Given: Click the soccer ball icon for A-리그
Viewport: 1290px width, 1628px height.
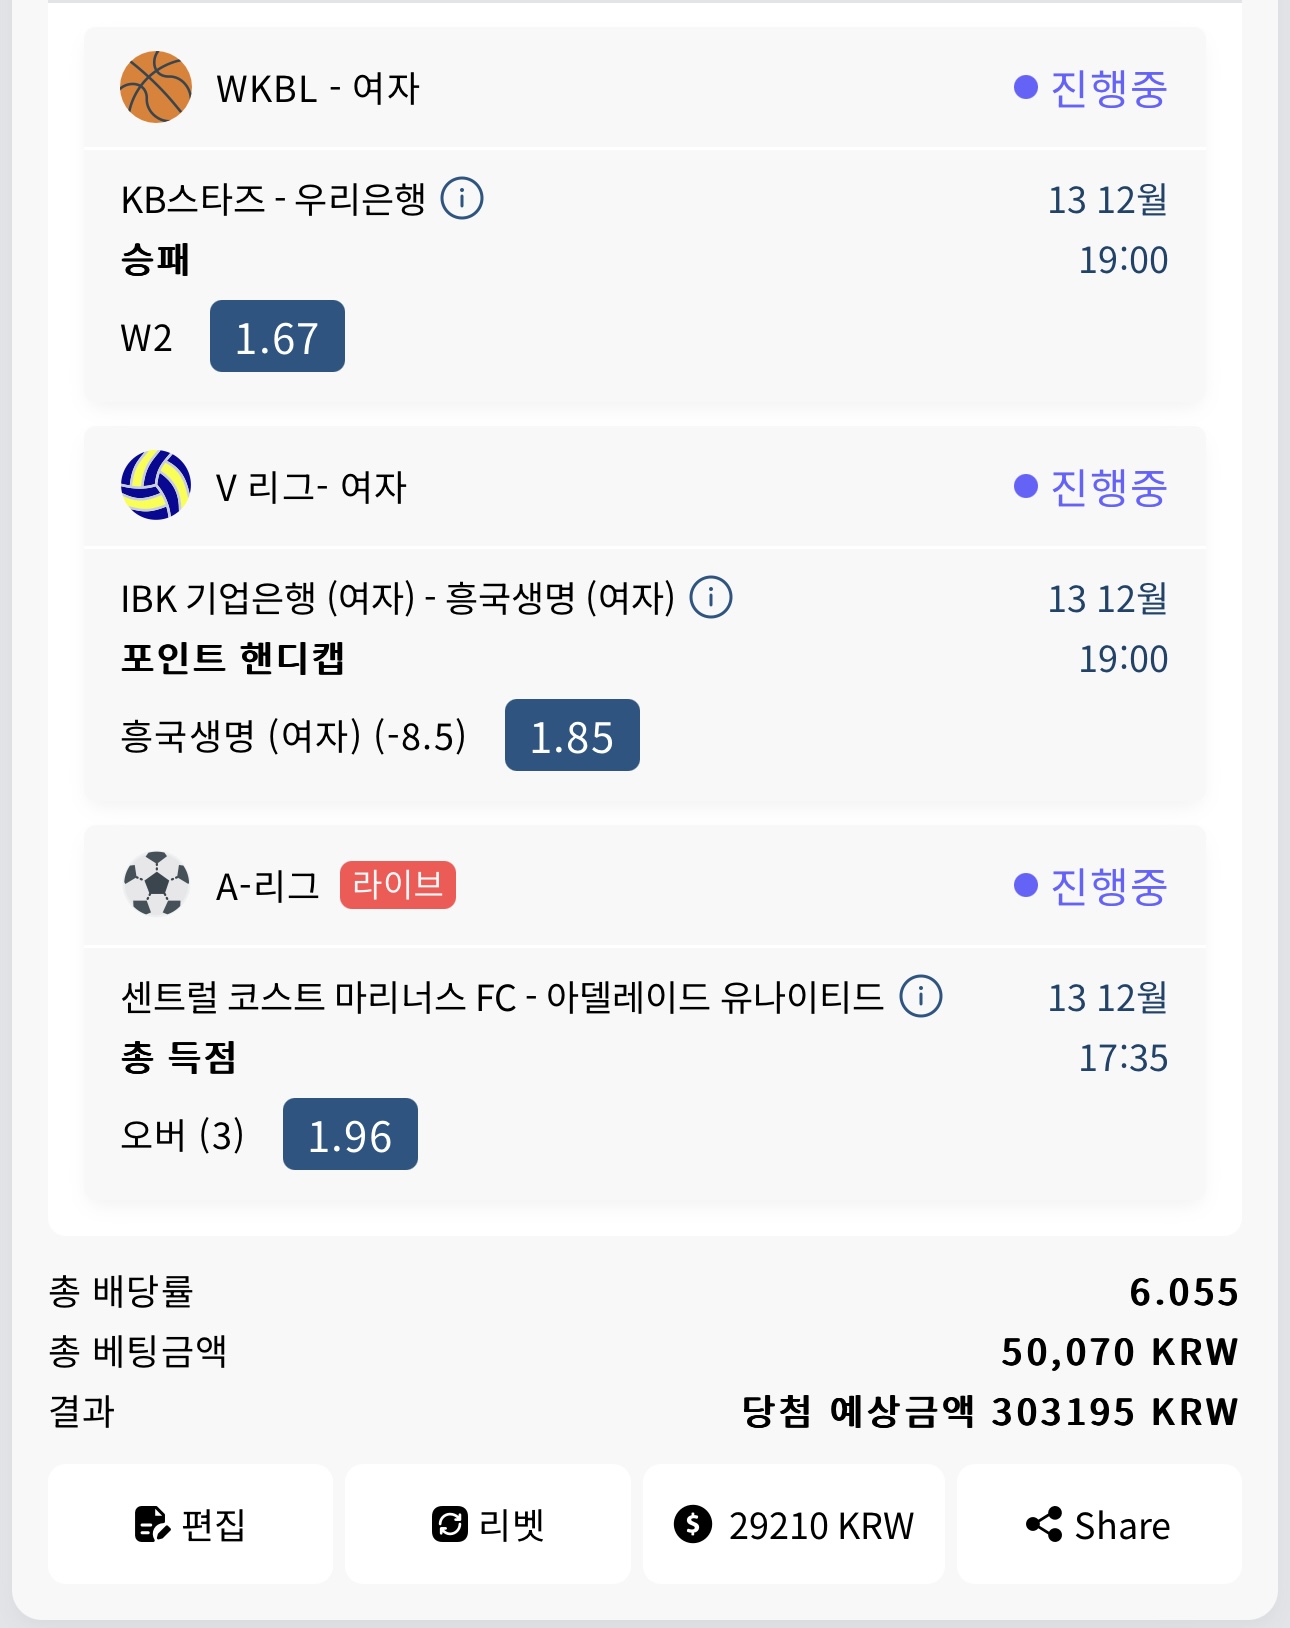Looking at the screenshot, I should pos(156,884).
